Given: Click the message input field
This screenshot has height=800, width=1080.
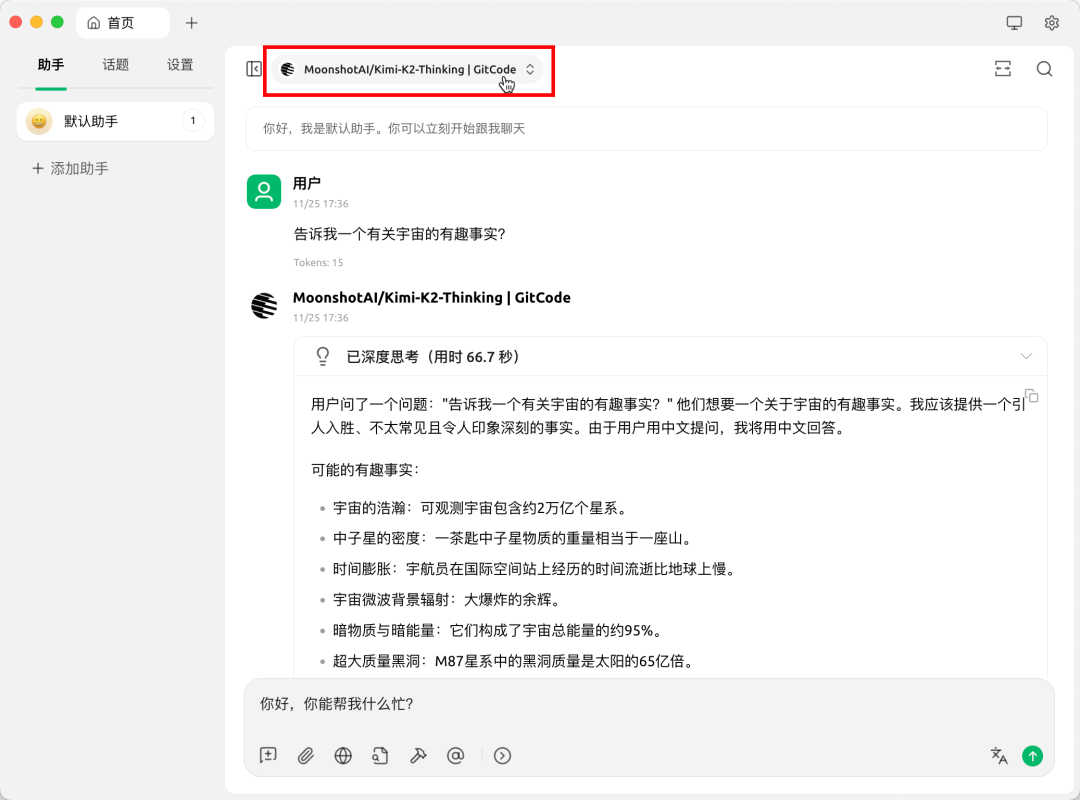Looking at the screenshot, I should [649, 704].
